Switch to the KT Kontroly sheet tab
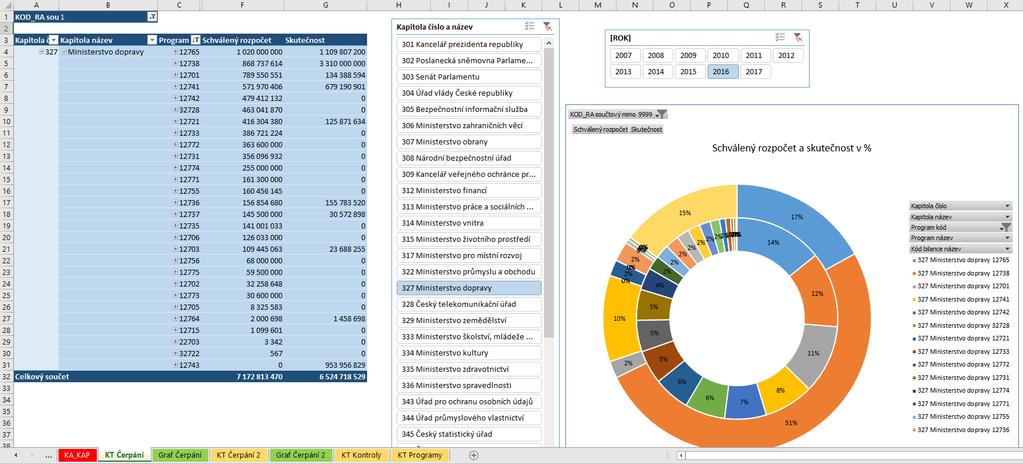The image size is (1023, 464). pos(361,455)
